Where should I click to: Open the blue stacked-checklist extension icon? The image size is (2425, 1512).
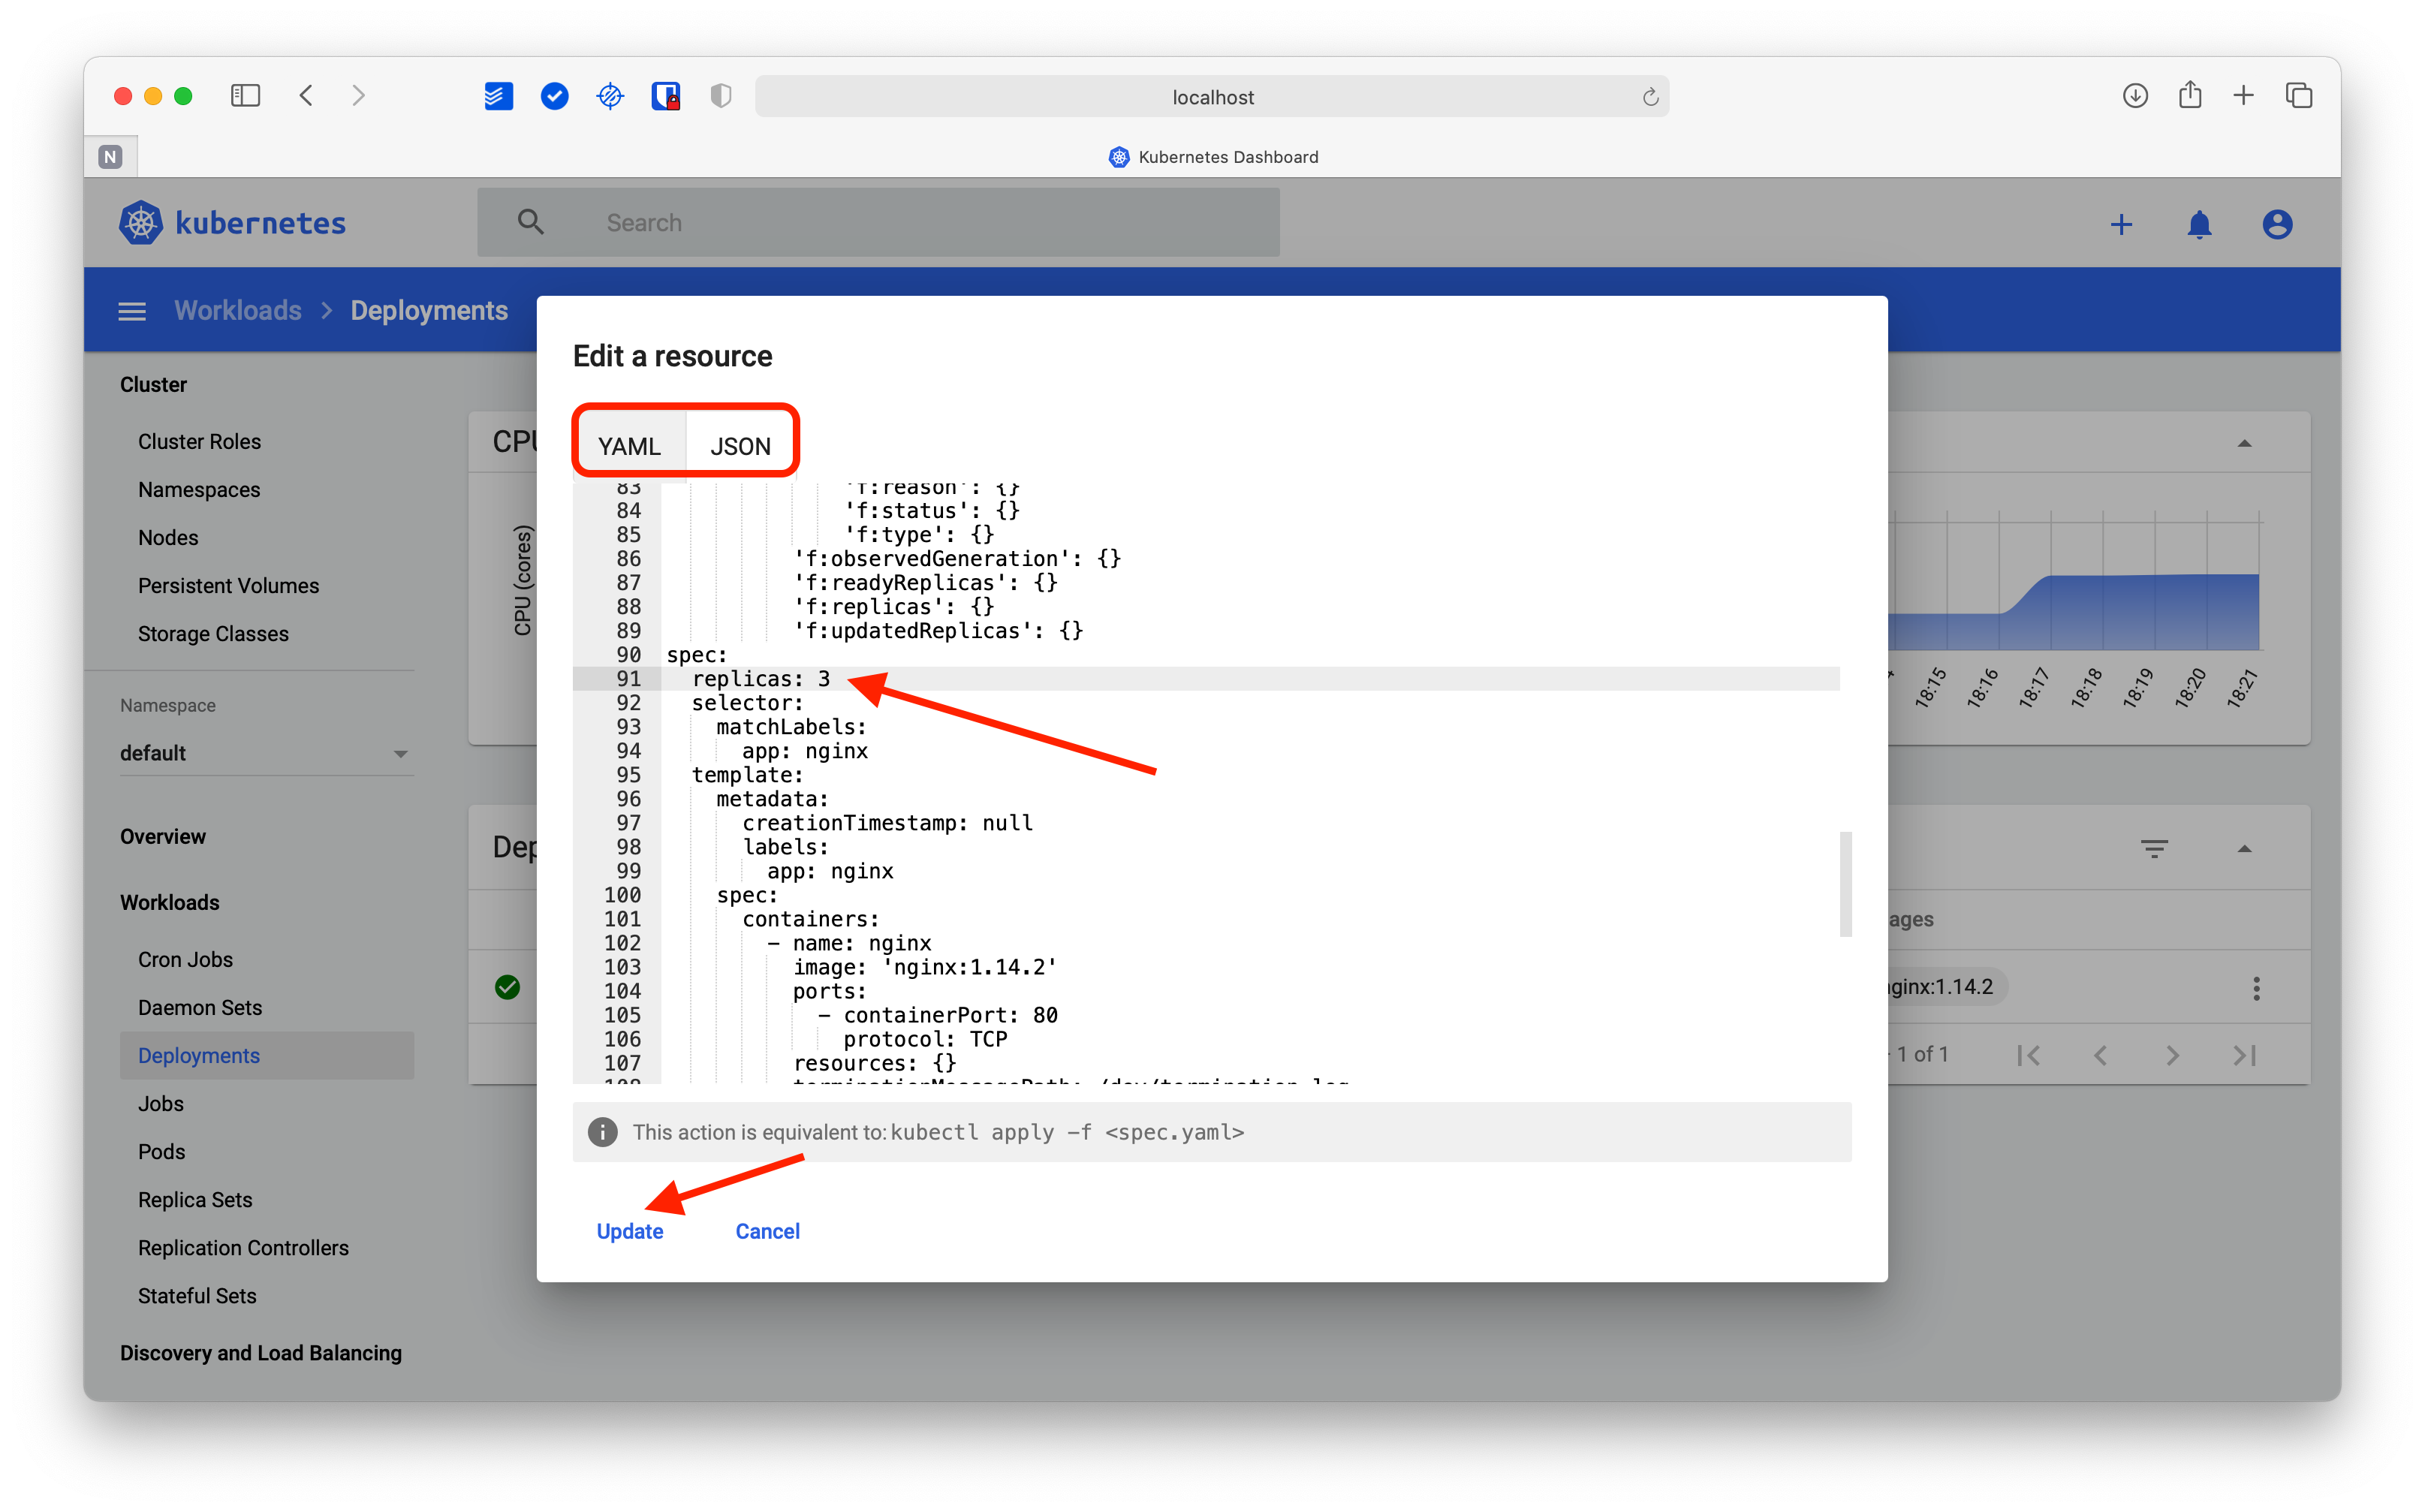point(498,96)
